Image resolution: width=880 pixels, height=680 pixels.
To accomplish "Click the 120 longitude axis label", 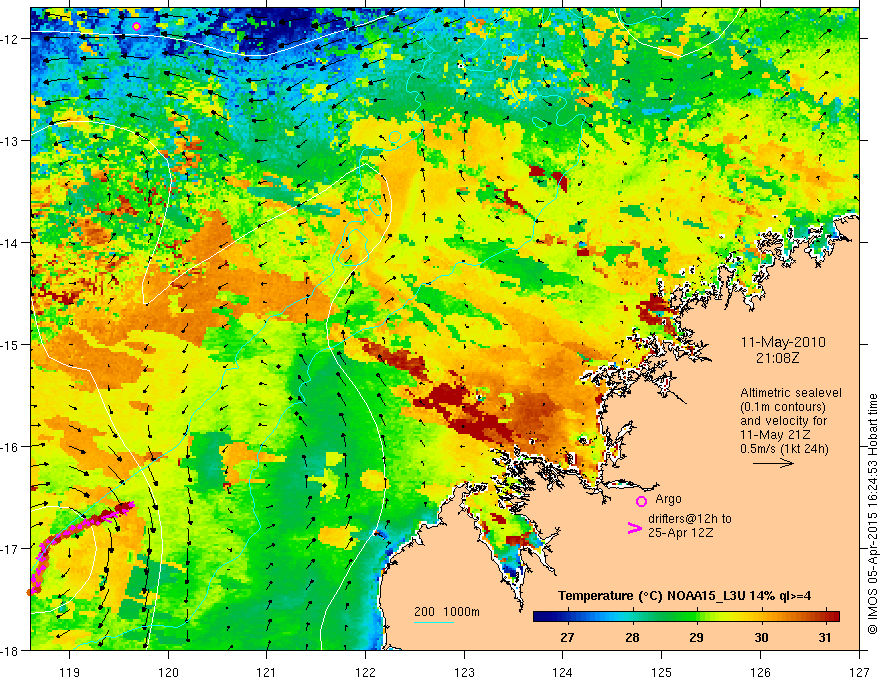I will coord(168,672).
